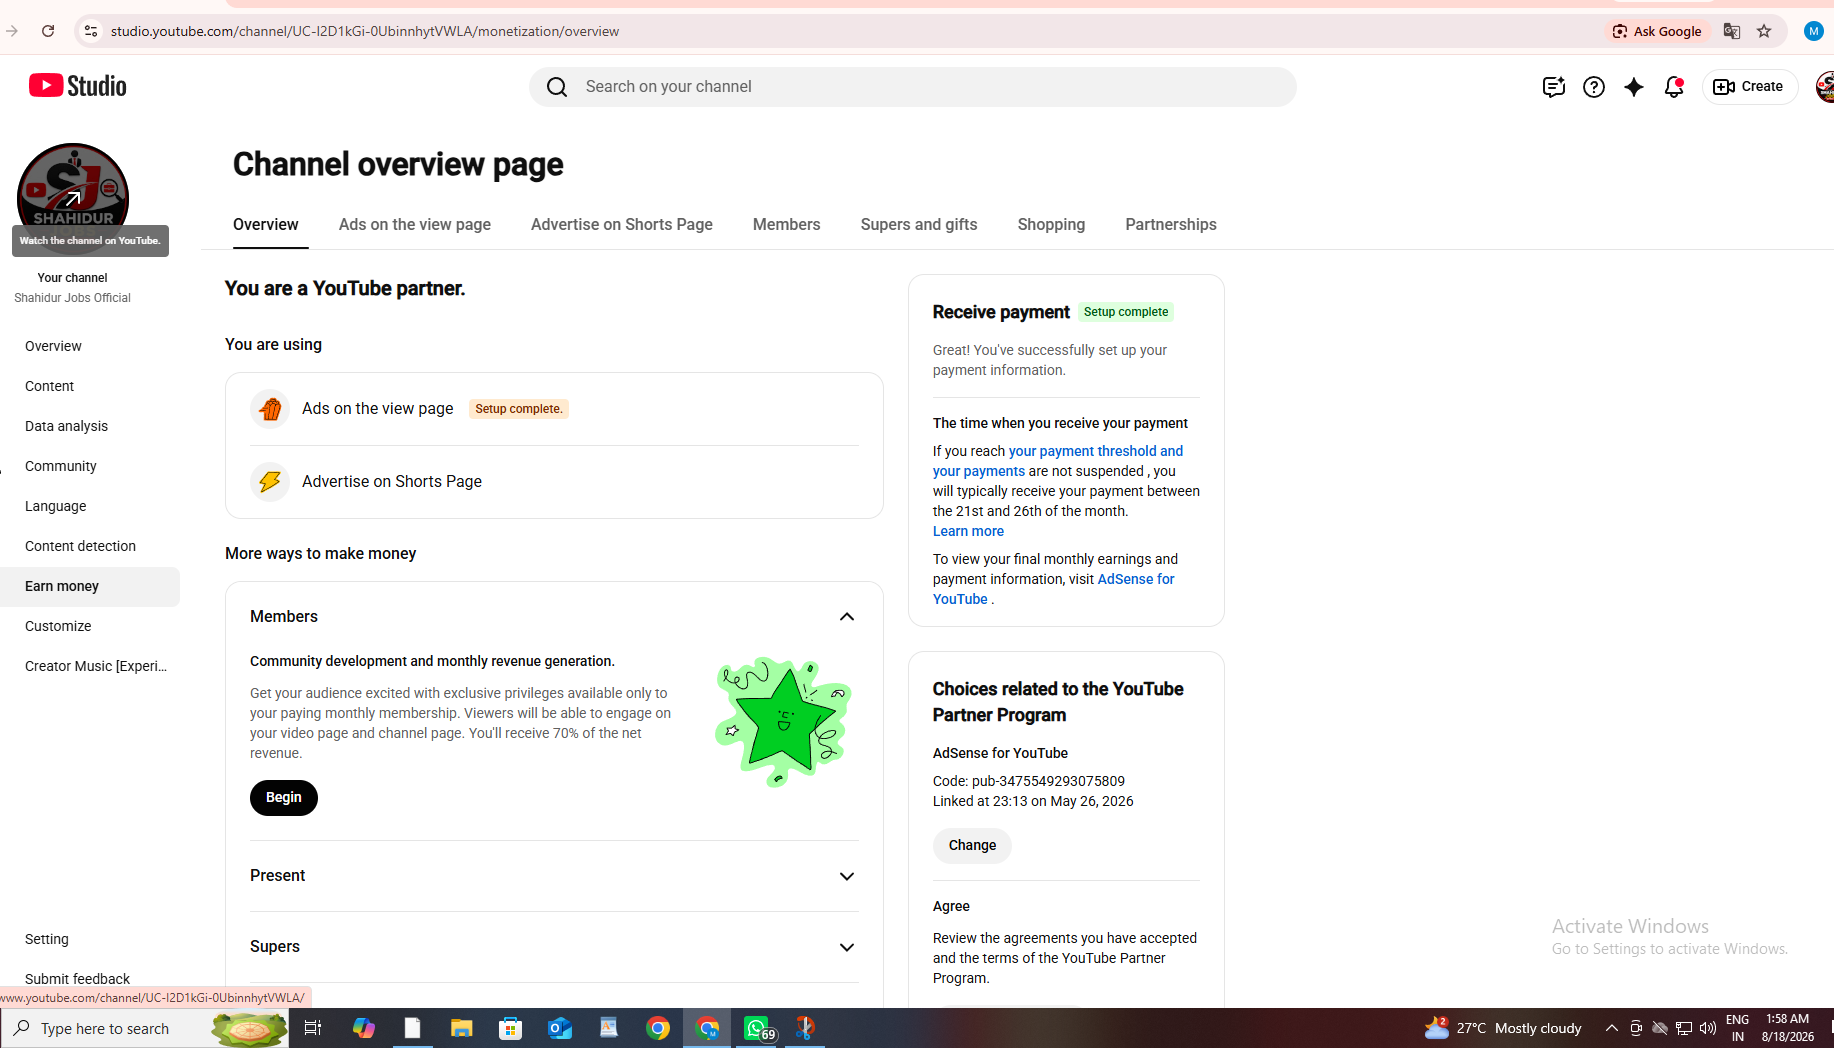Click the Shorts lightning bolt icon

click(x=270, y=482)
